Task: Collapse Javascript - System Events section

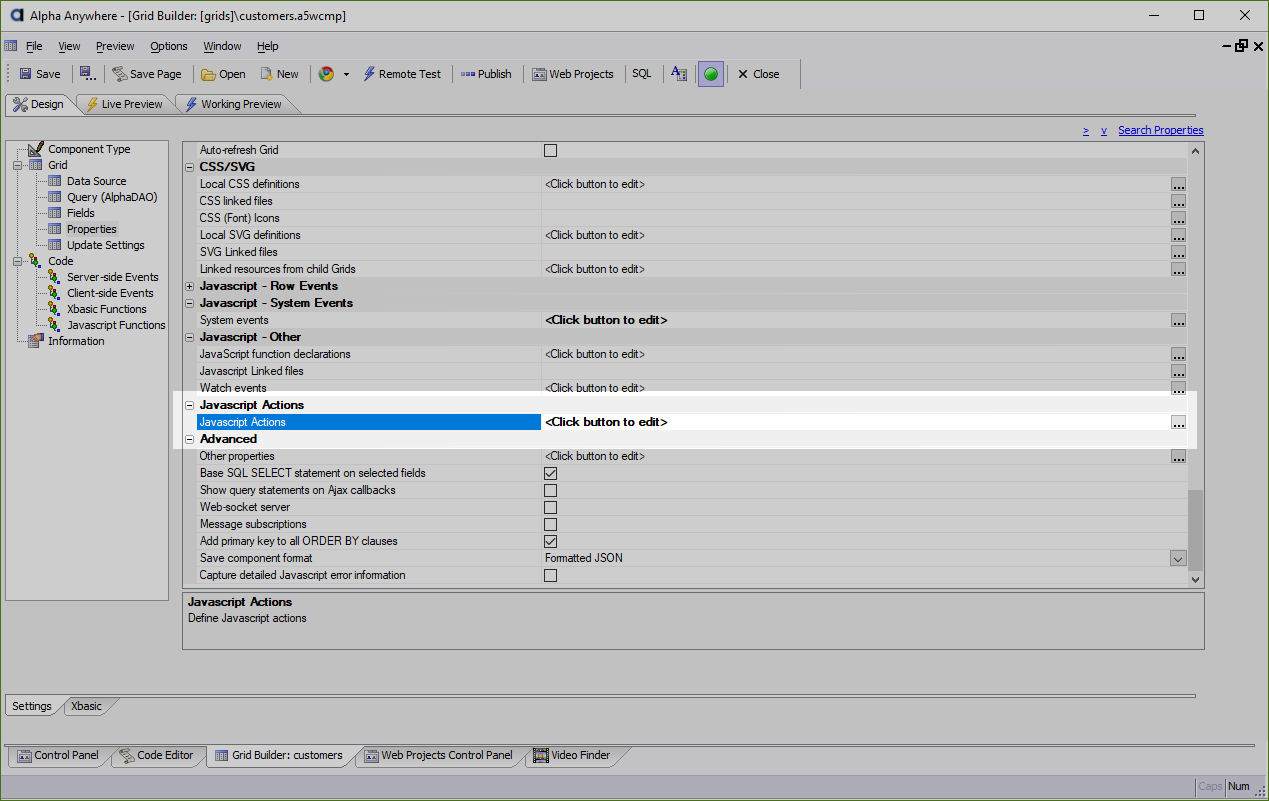Action: pyautogui.click(x=190, y=303)
